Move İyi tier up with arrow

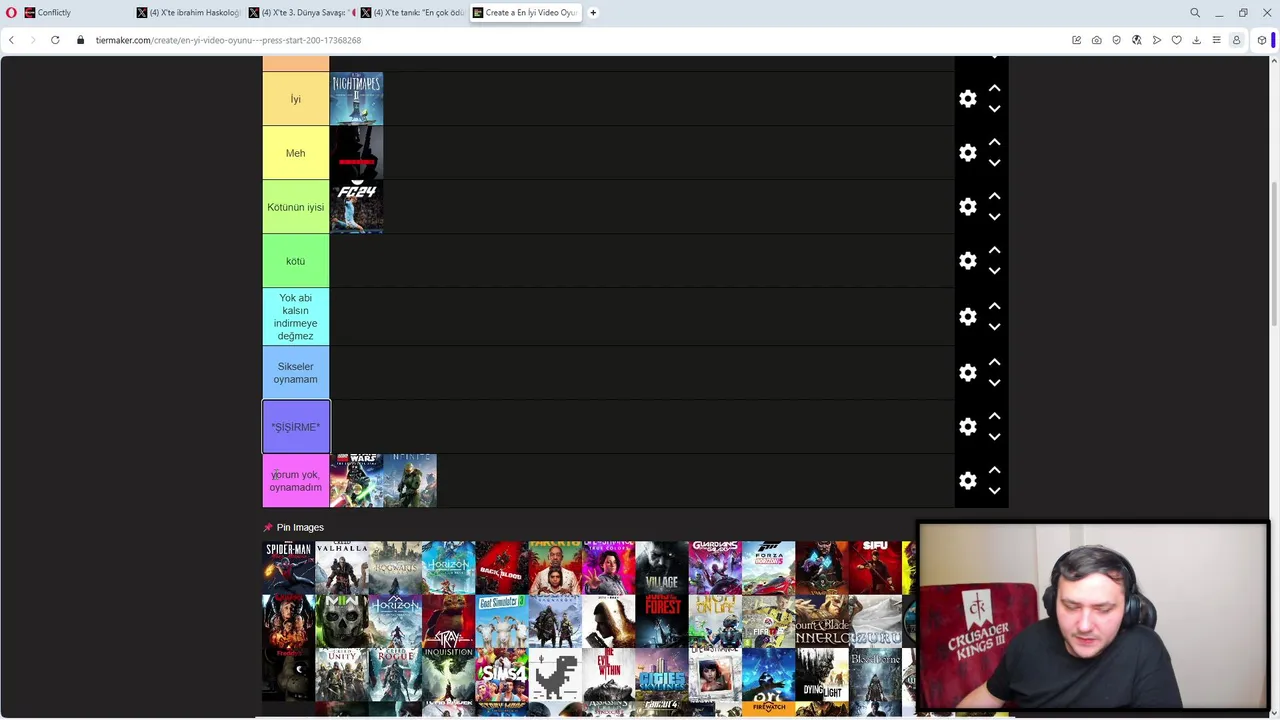pyautogui.click(x=994, y=88)
